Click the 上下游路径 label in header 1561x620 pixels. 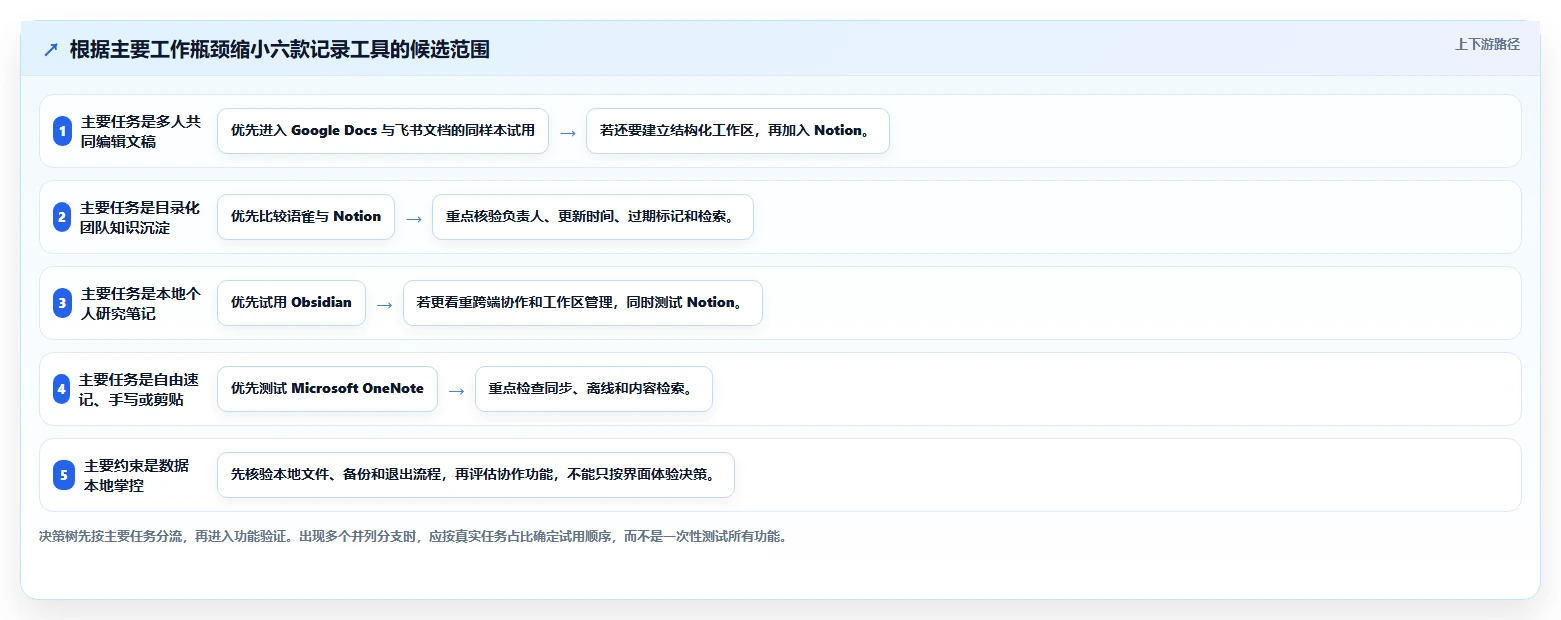tap(1487, 44)
